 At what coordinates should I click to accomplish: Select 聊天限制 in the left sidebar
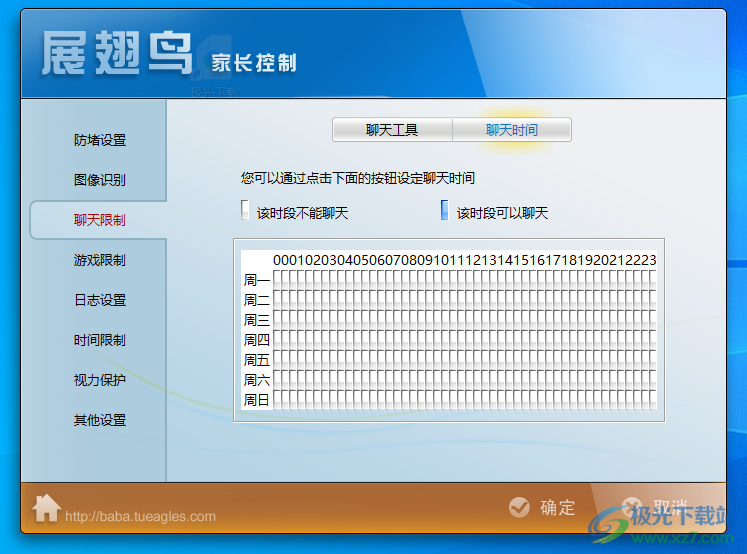pos(99,220)
